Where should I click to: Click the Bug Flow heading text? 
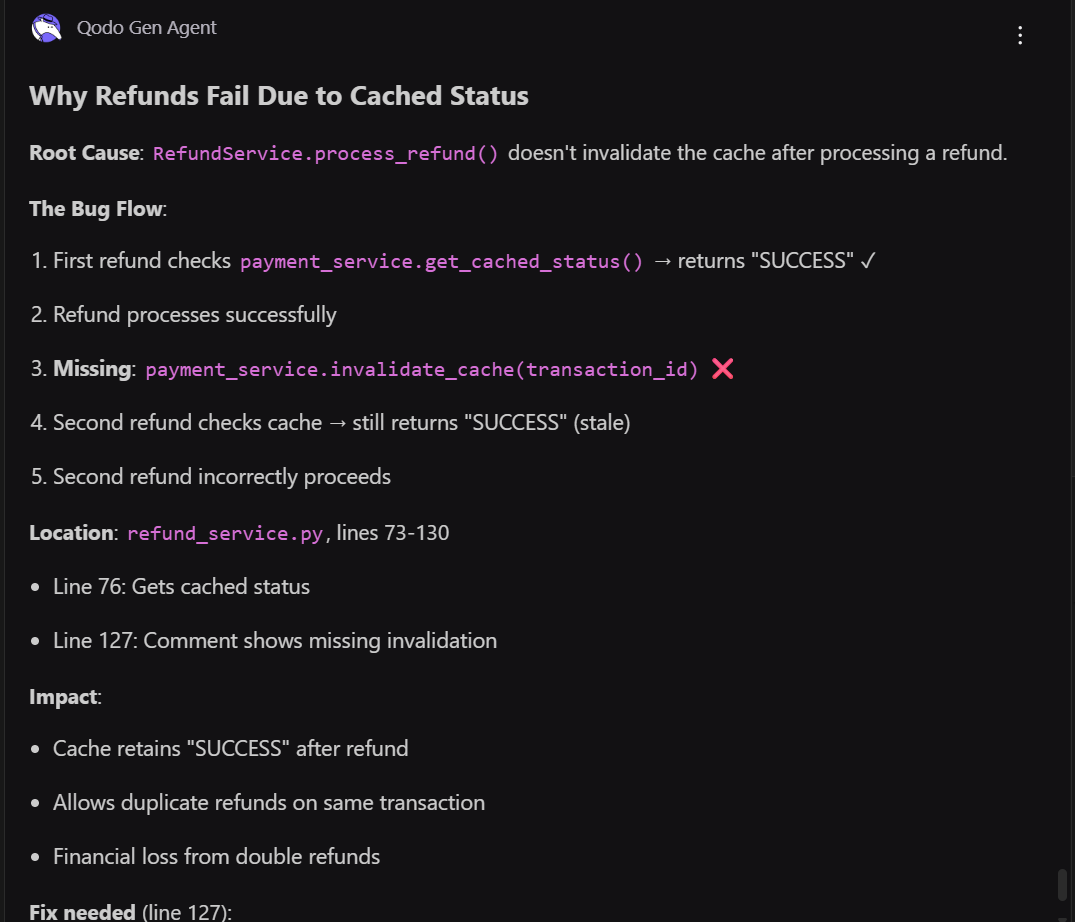tap(95, 208)
